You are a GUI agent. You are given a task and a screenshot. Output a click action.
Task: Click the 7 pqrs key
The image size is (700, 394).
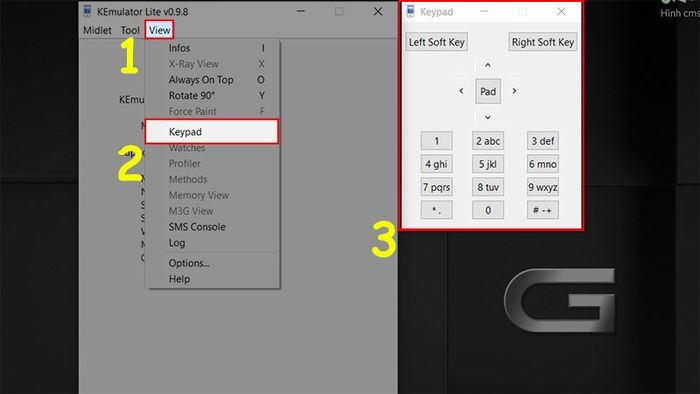click(437, 187)
